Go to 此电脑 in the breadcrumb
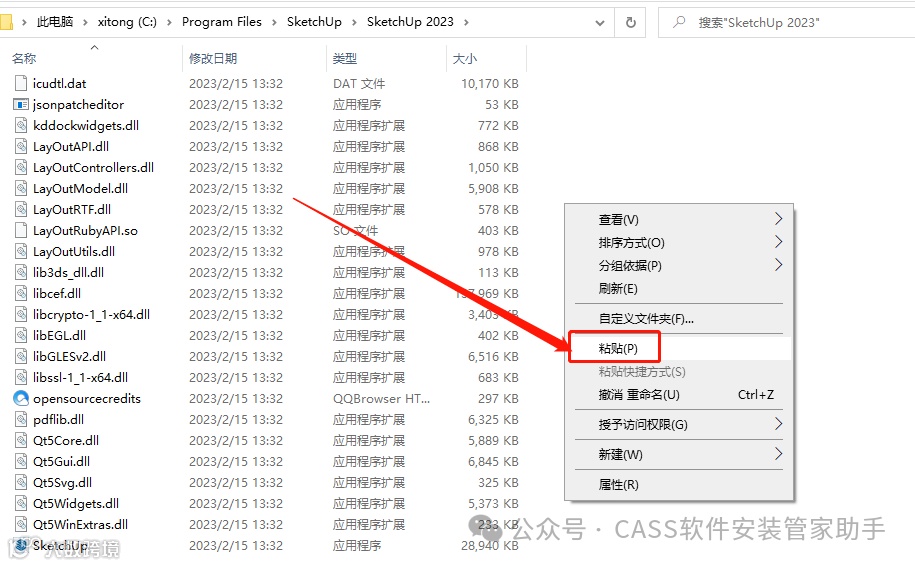 point(55,22)
